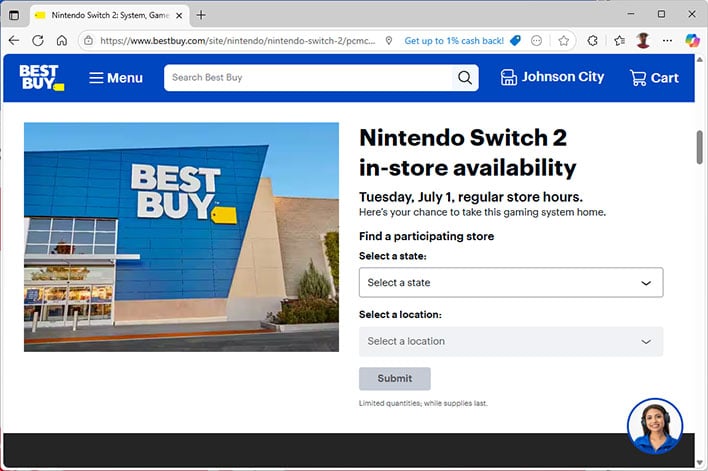Select the Nintendo Switch 2 browser tab
The image size is (708, 471).
109,15
